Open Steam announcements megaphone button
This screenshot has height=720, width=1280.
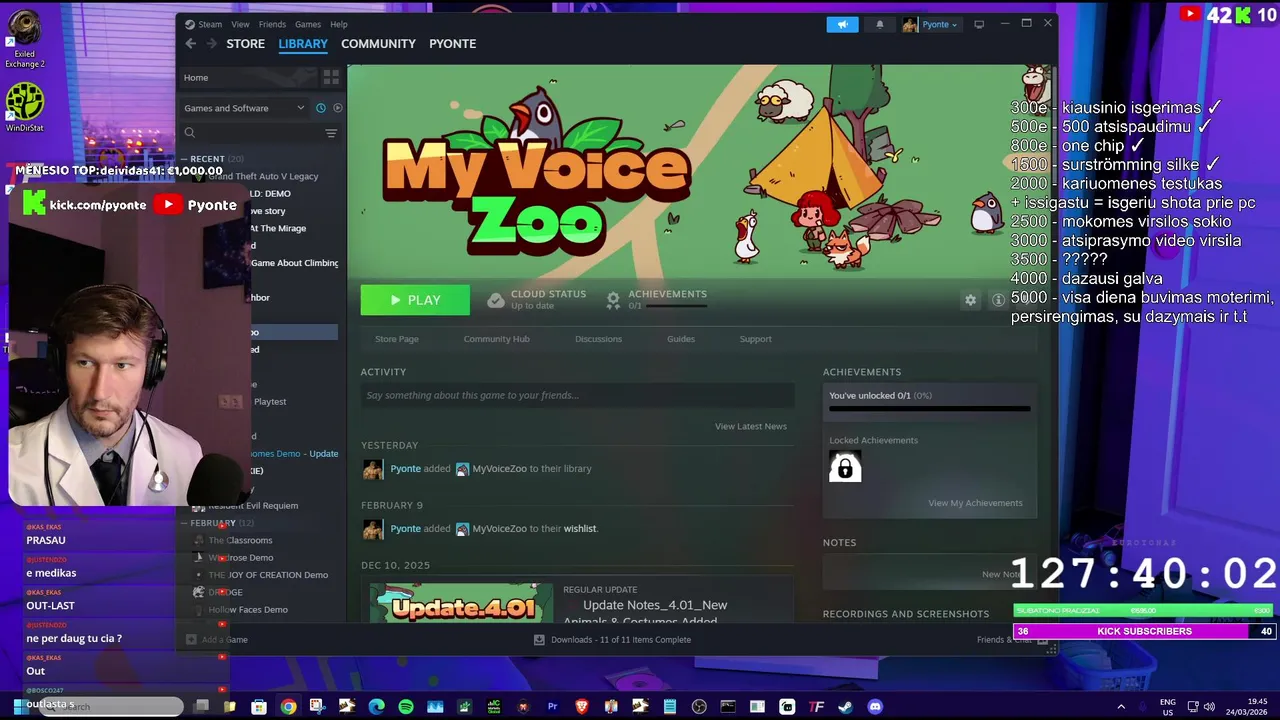coord(842,24)
